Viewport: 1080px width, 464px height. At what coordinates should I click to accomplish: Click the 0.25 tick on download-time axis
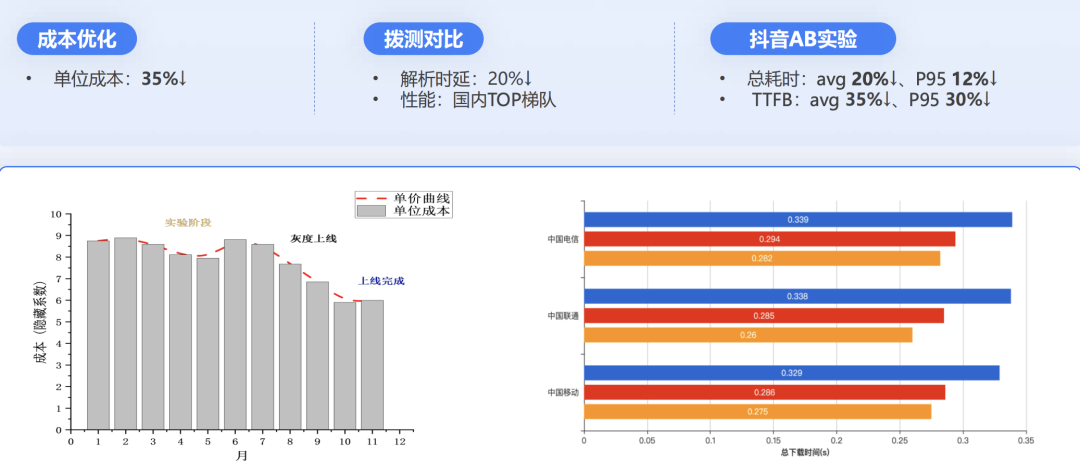[900, 439]
